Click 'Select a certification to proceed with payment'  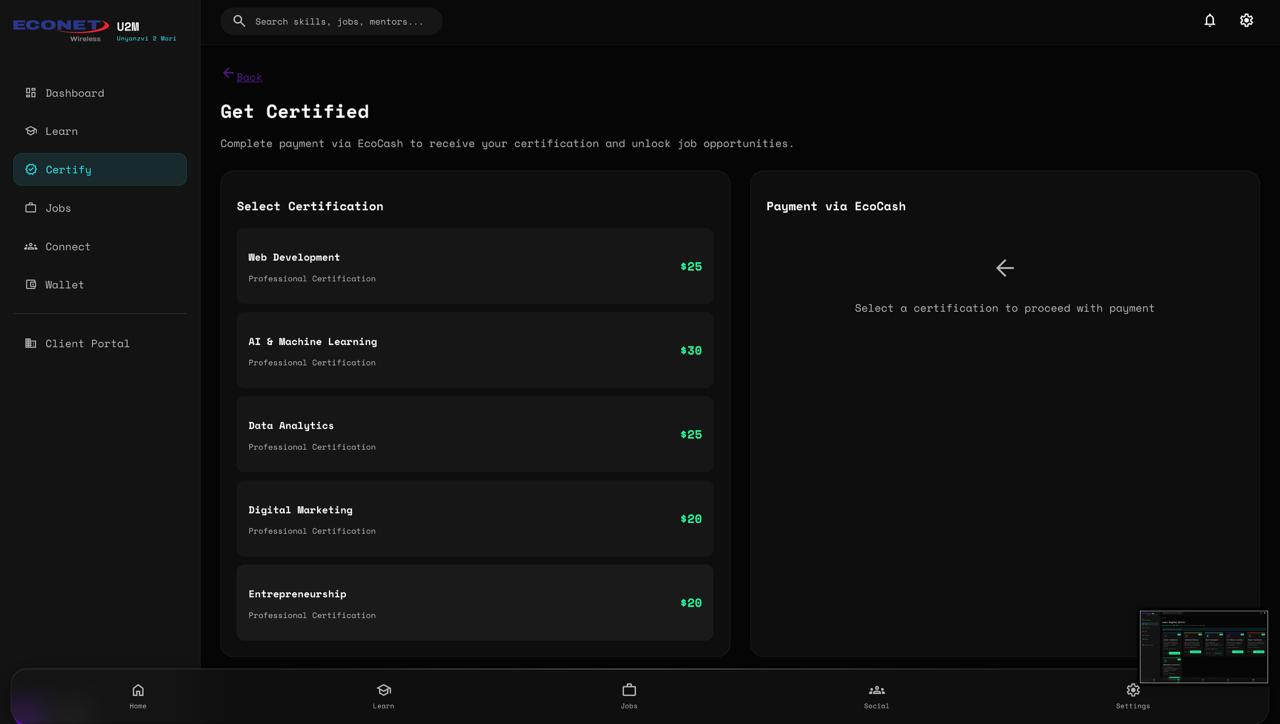1005,308
